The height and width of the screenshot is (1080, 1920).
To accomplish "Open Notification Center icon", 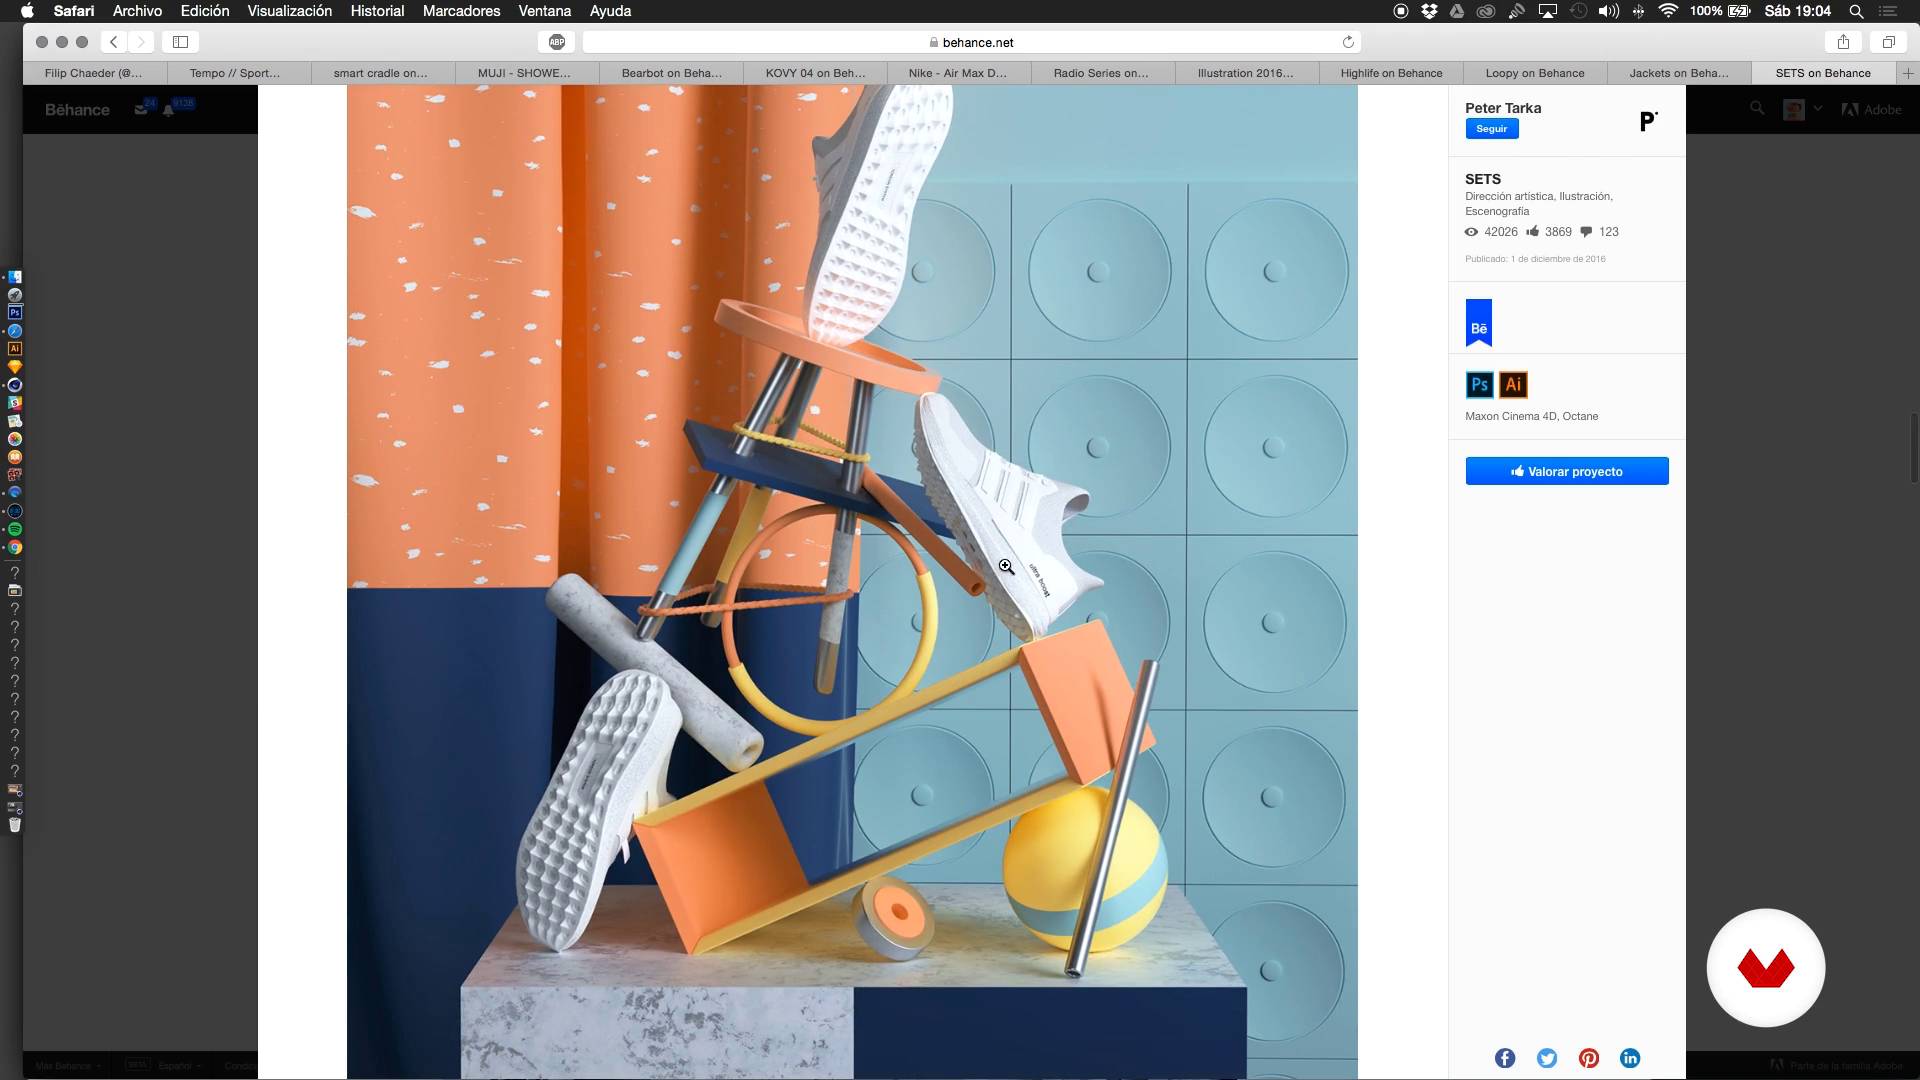I will [1888, 11].
